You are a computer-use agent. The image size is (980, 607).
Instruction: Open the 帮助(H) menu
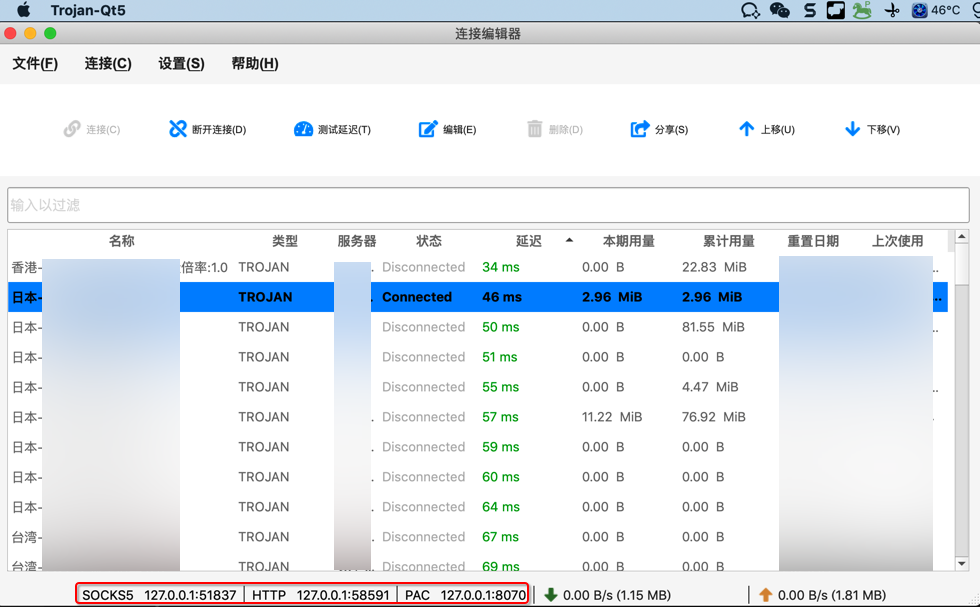tap(255, 63)
